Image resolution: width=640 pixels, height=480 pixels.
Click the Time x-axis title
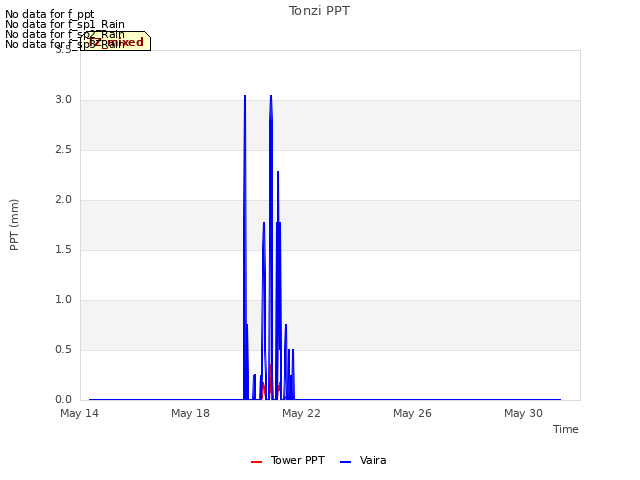pyautogui.click(x=566, y=429)
